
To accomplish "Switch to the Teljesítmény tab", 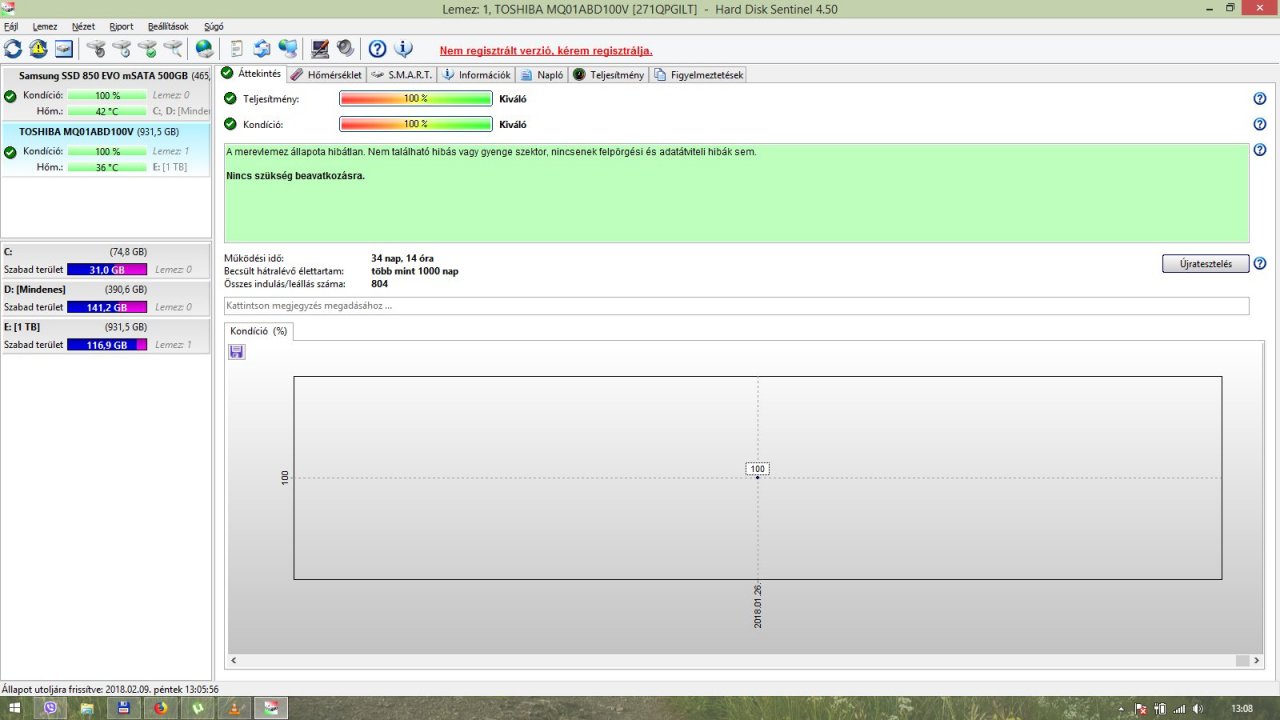I will [x=609, y=75].
